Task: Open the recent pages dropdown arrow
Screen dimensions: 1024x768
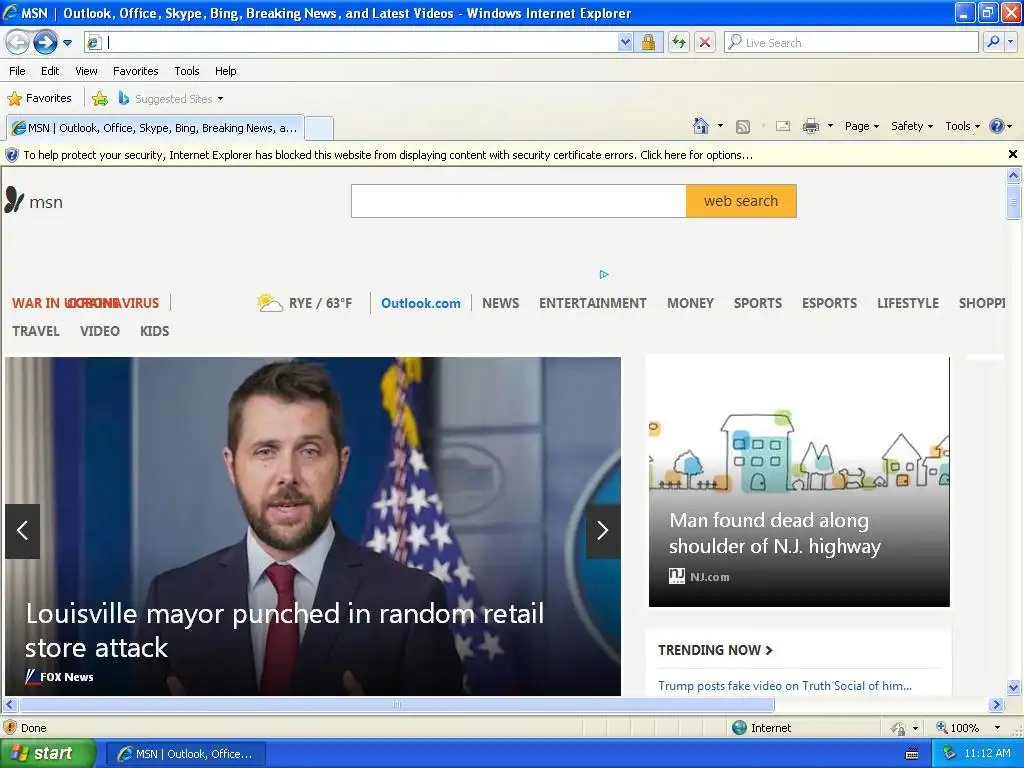Action: pyautogui.click(x=67, y=43)
